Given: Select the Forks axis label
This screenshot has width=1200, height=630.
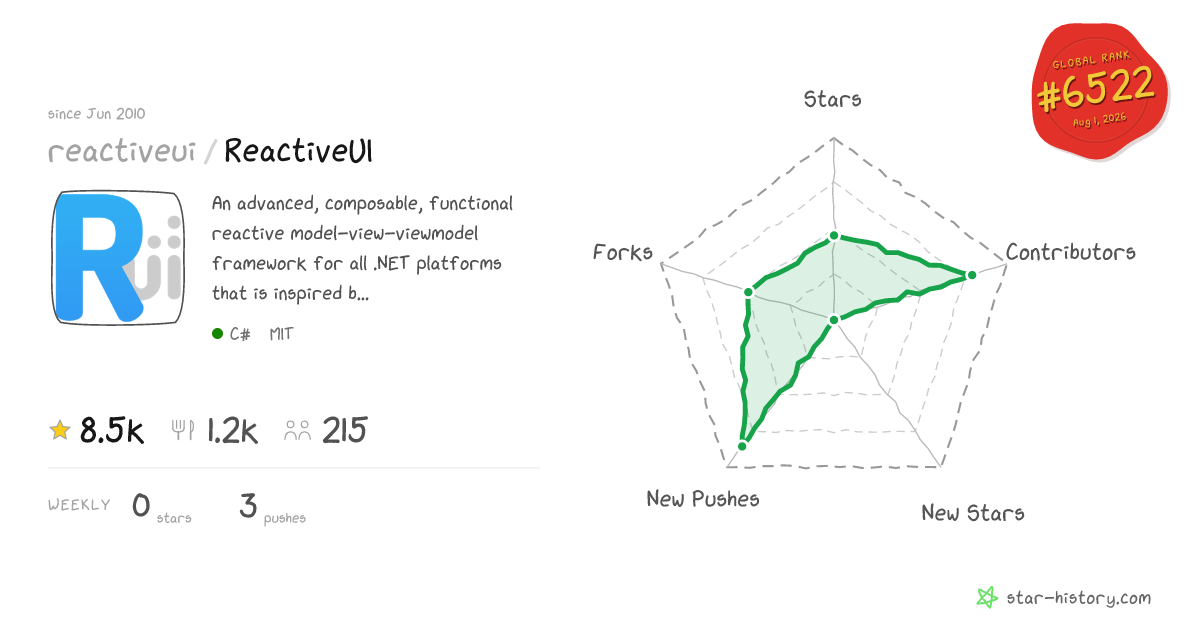Looking at the screenshot, I should pos(623,252).
